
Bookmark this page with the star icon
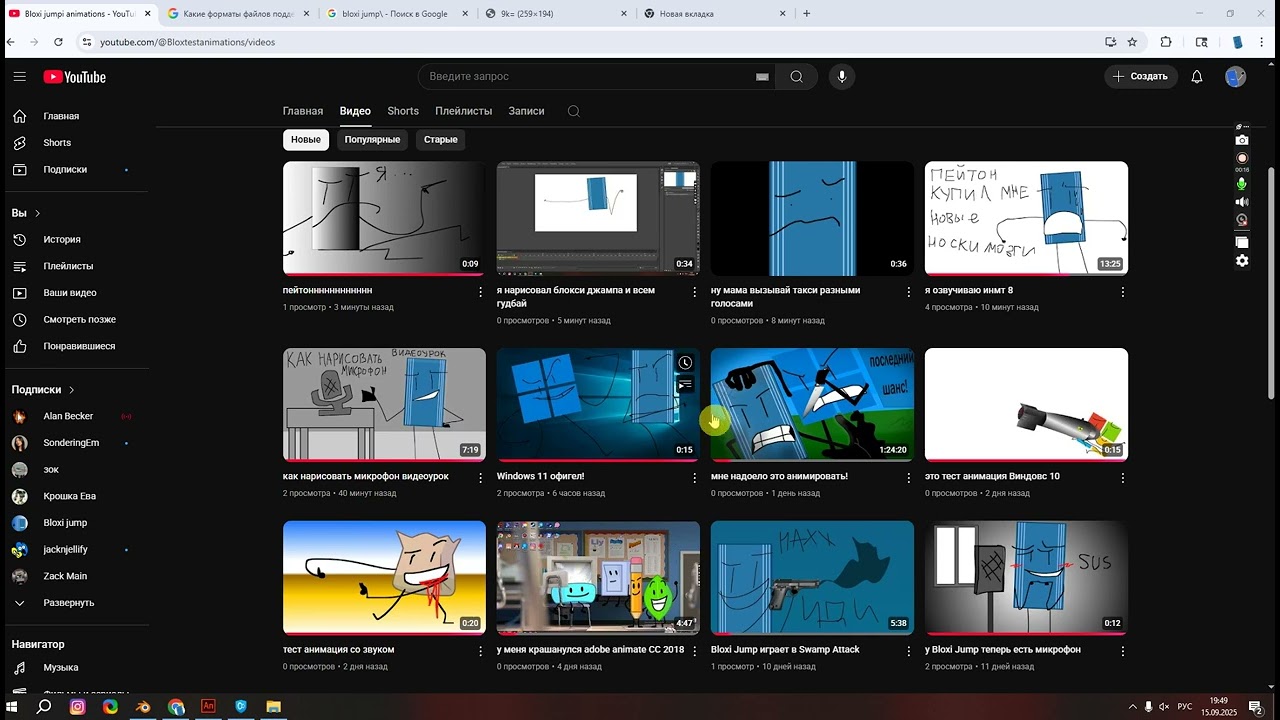point(1132,42)
